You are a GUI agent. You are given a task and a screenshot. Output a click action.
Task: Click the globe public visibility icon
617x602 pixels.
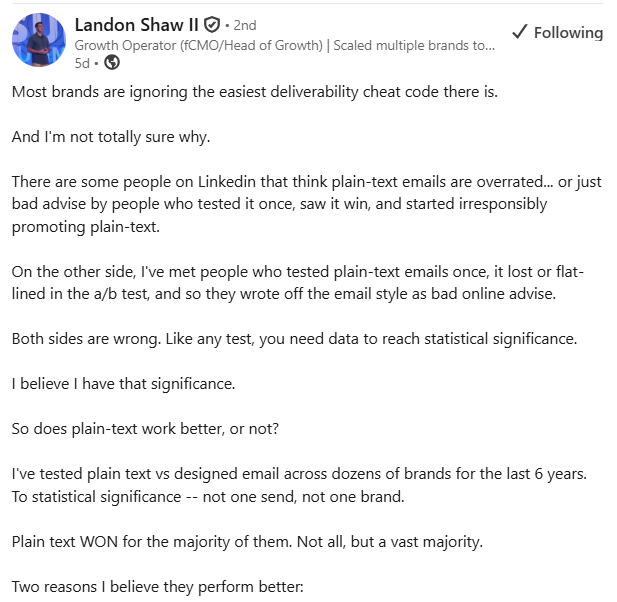[112, 63]
